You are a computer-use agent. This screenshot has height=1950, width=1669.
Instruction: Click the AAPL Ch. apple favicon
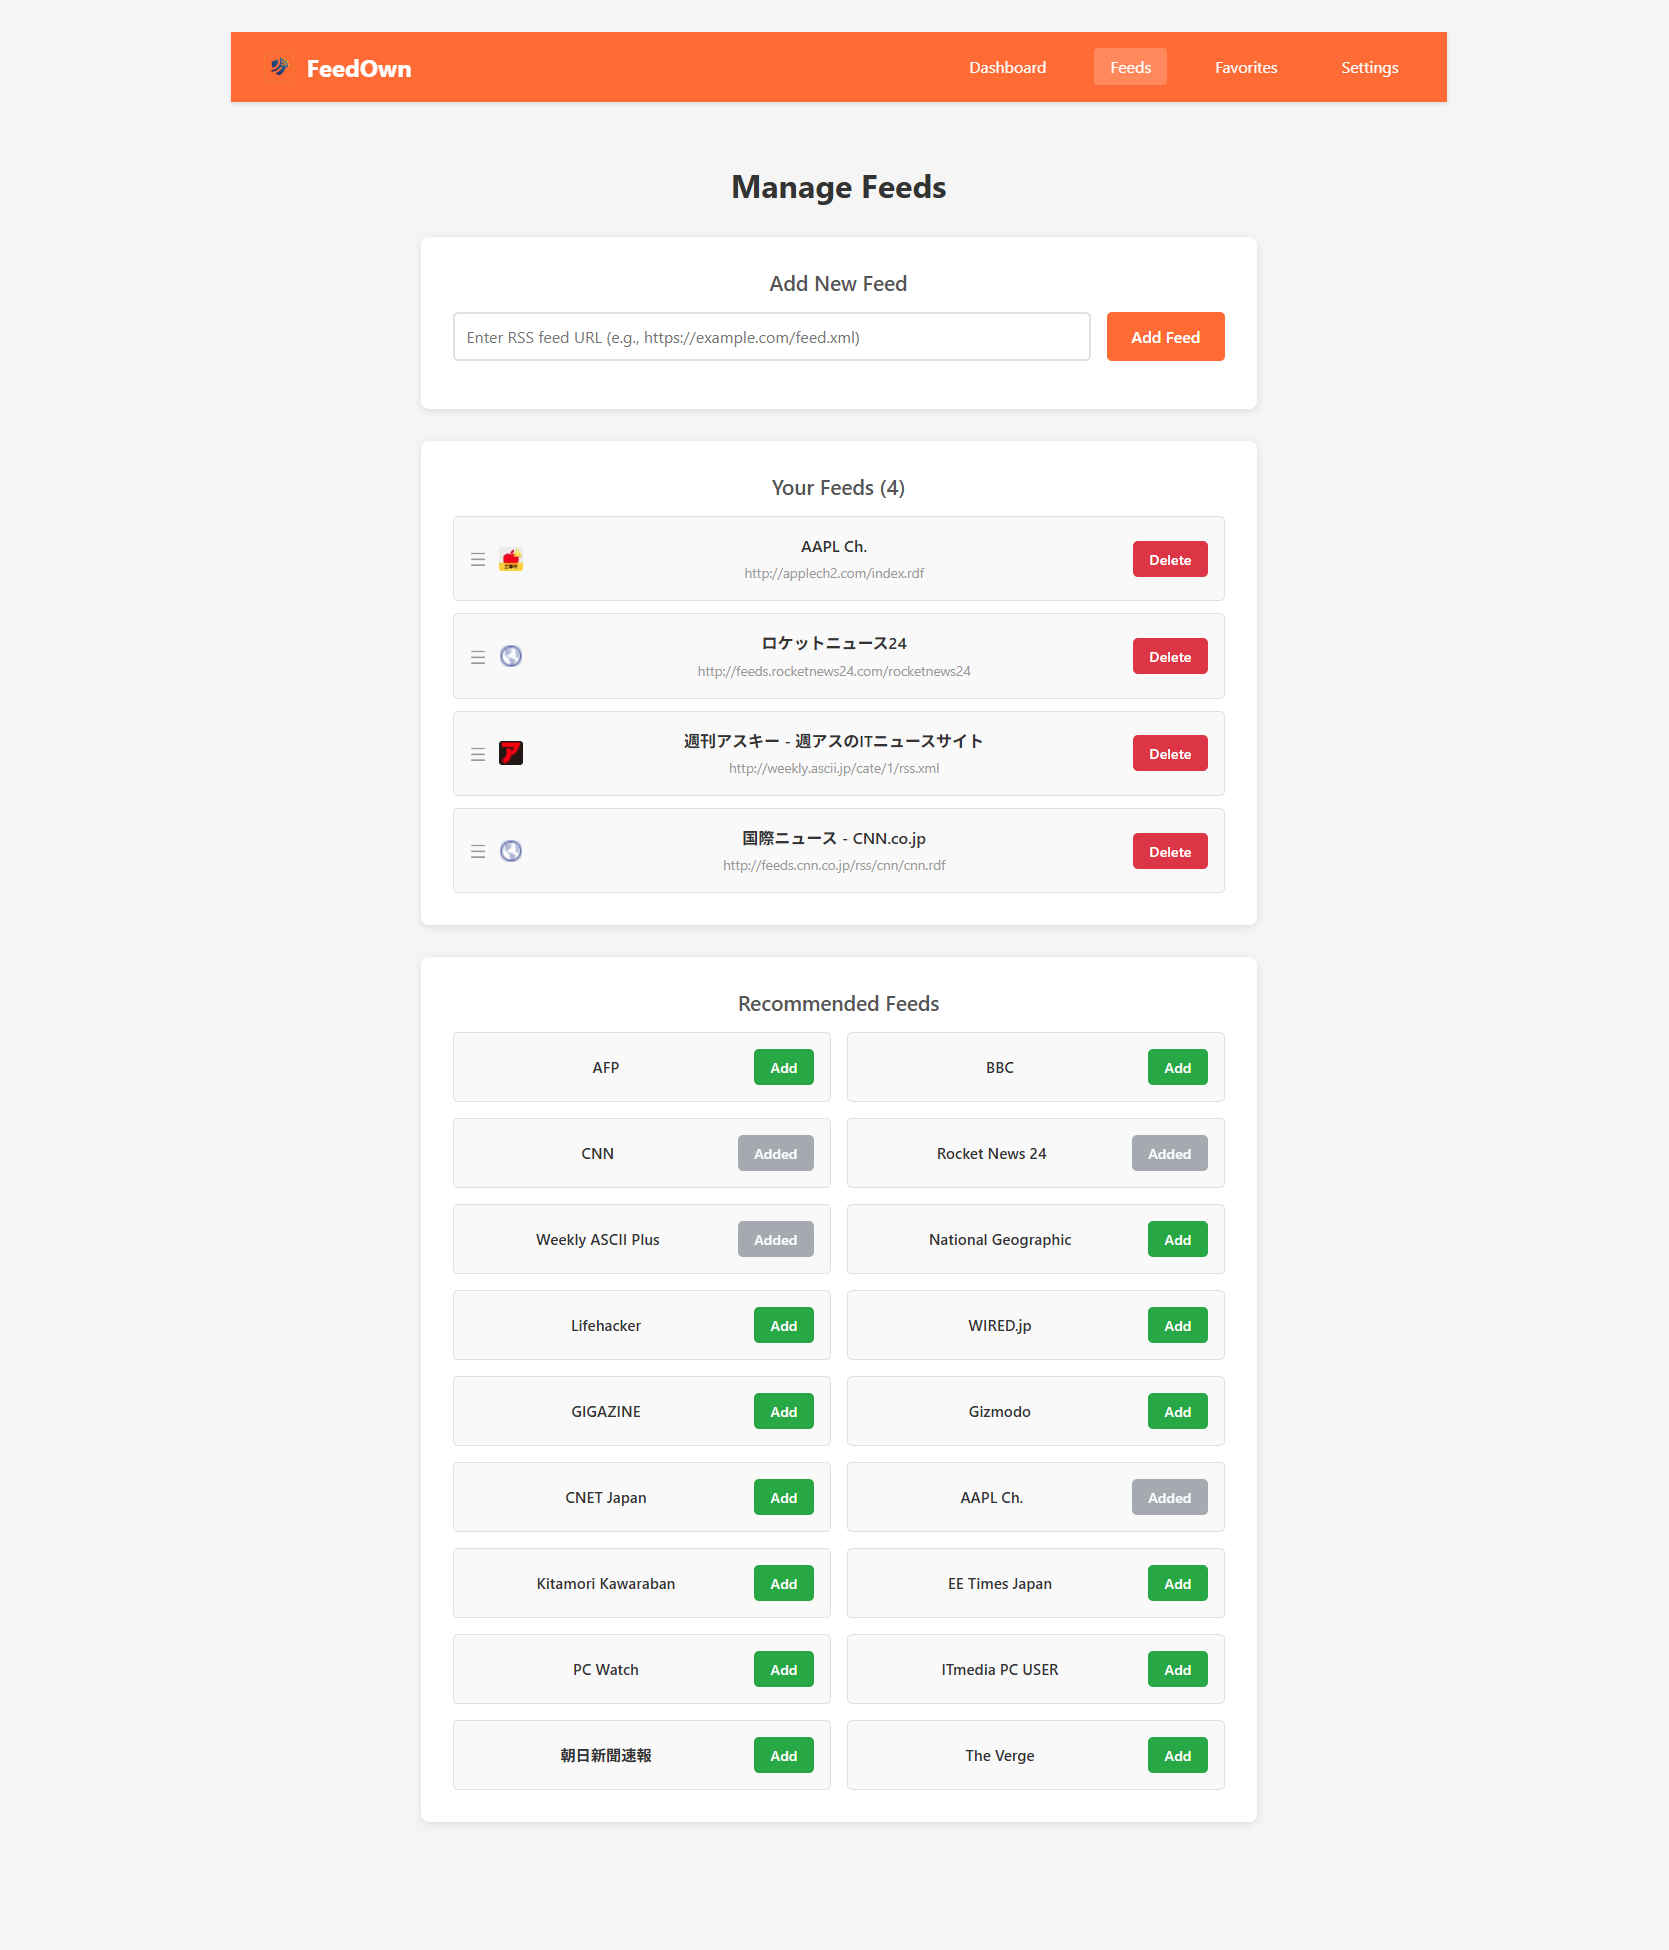pos(511,559)
